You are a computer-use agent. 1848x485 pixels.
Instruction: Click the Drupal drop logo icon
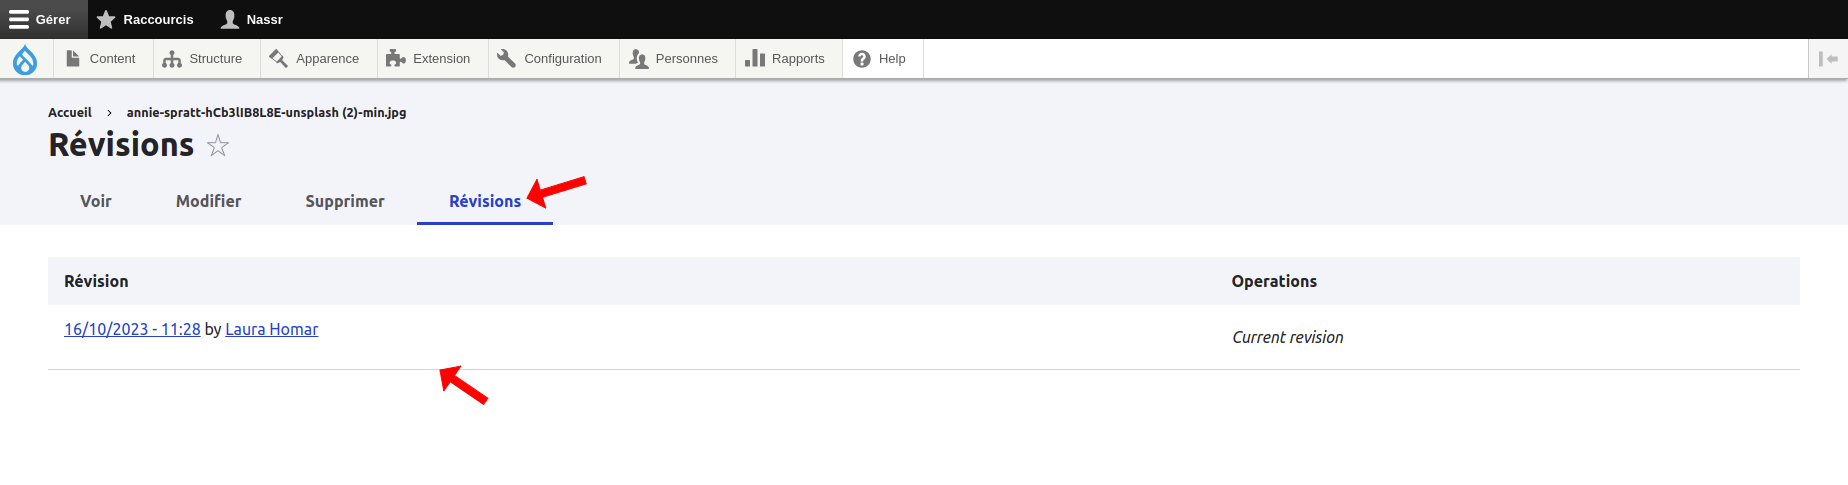pos(25,60)
